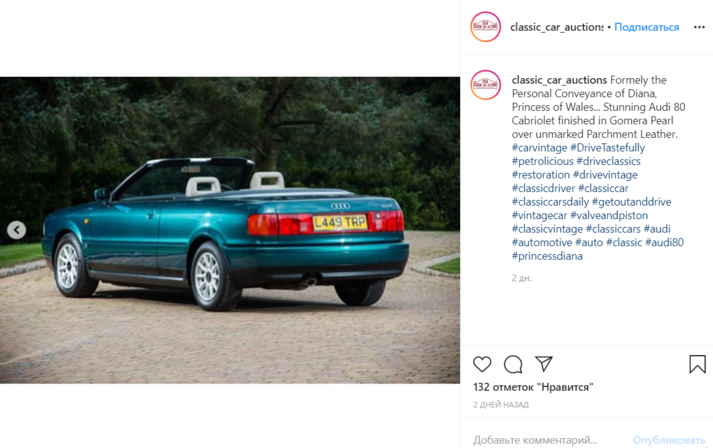This screenshot has height=448, width=713.
Task: Open the #audi80 hashtag
Action: pos(664,242)
